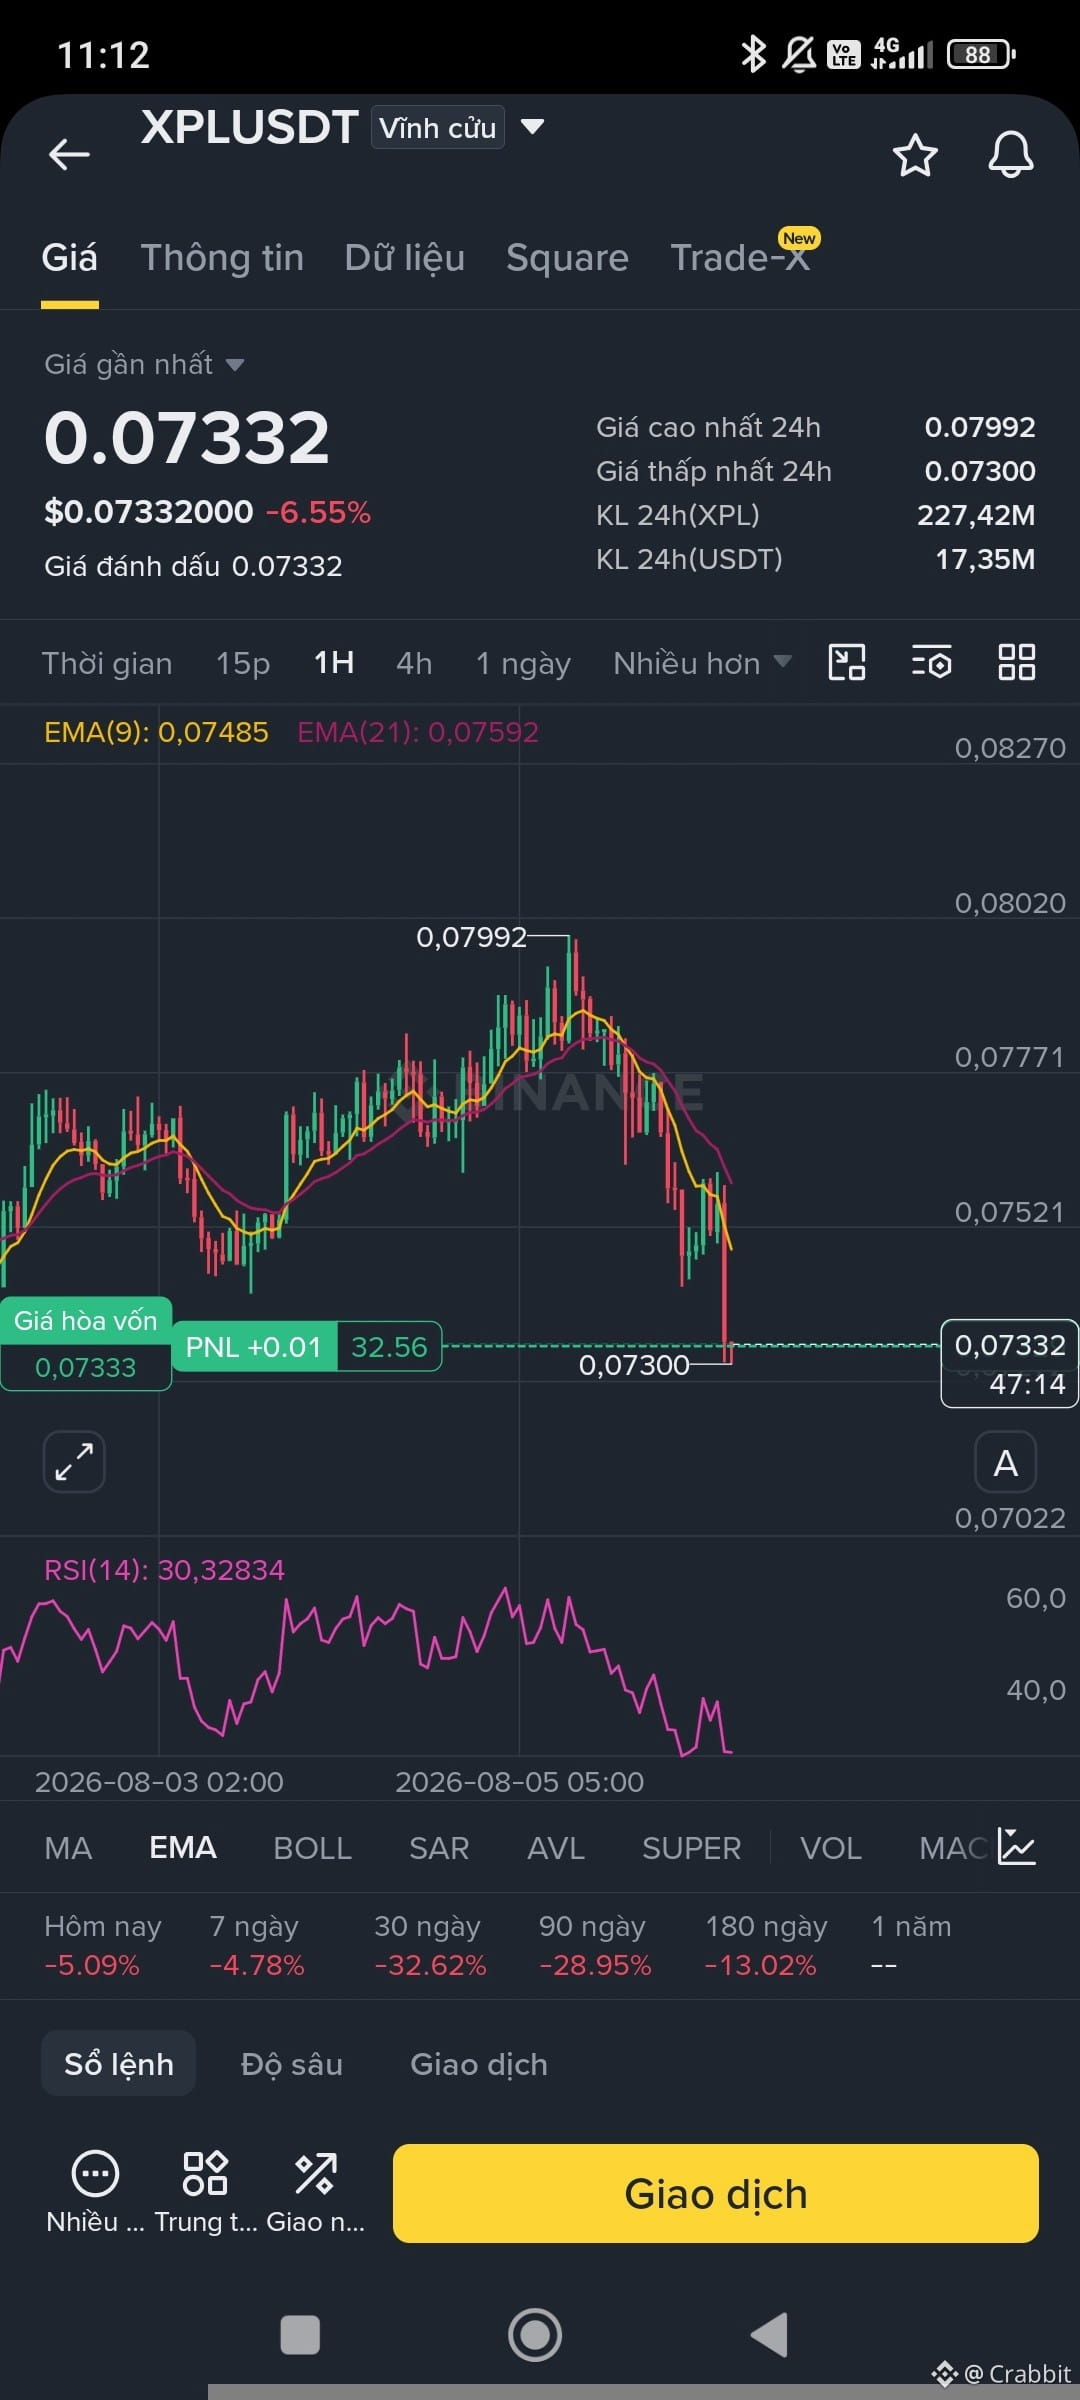Select the 1 ngày timeframe
Image resolution: width=1080 pixels, height=2400 pixels.
click(x=523, y=663)
